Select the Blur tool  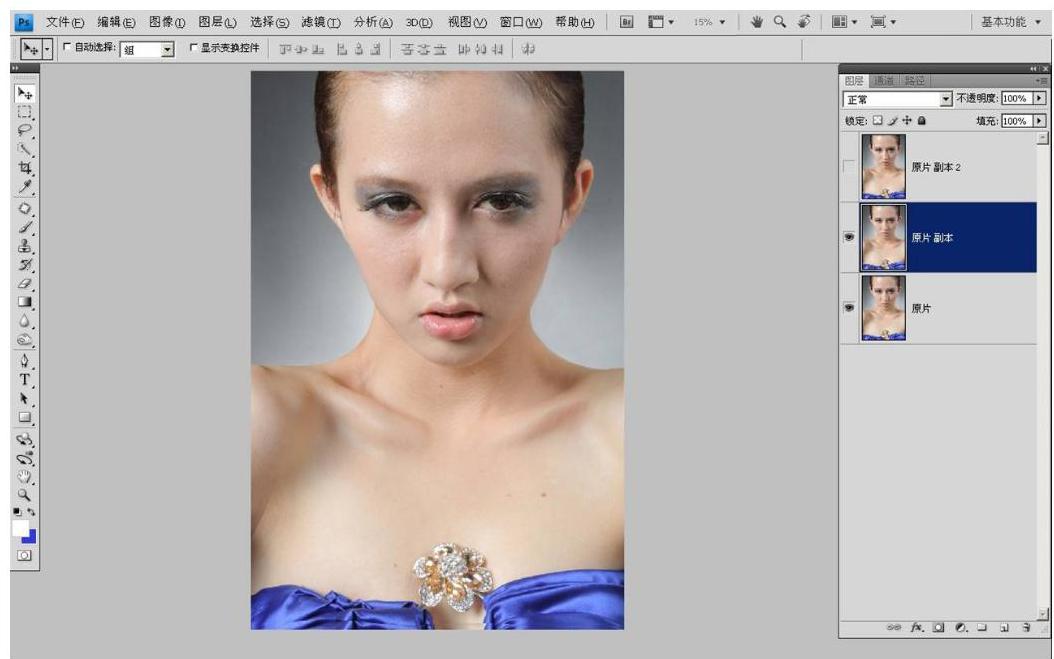click(x=25, y=321)
